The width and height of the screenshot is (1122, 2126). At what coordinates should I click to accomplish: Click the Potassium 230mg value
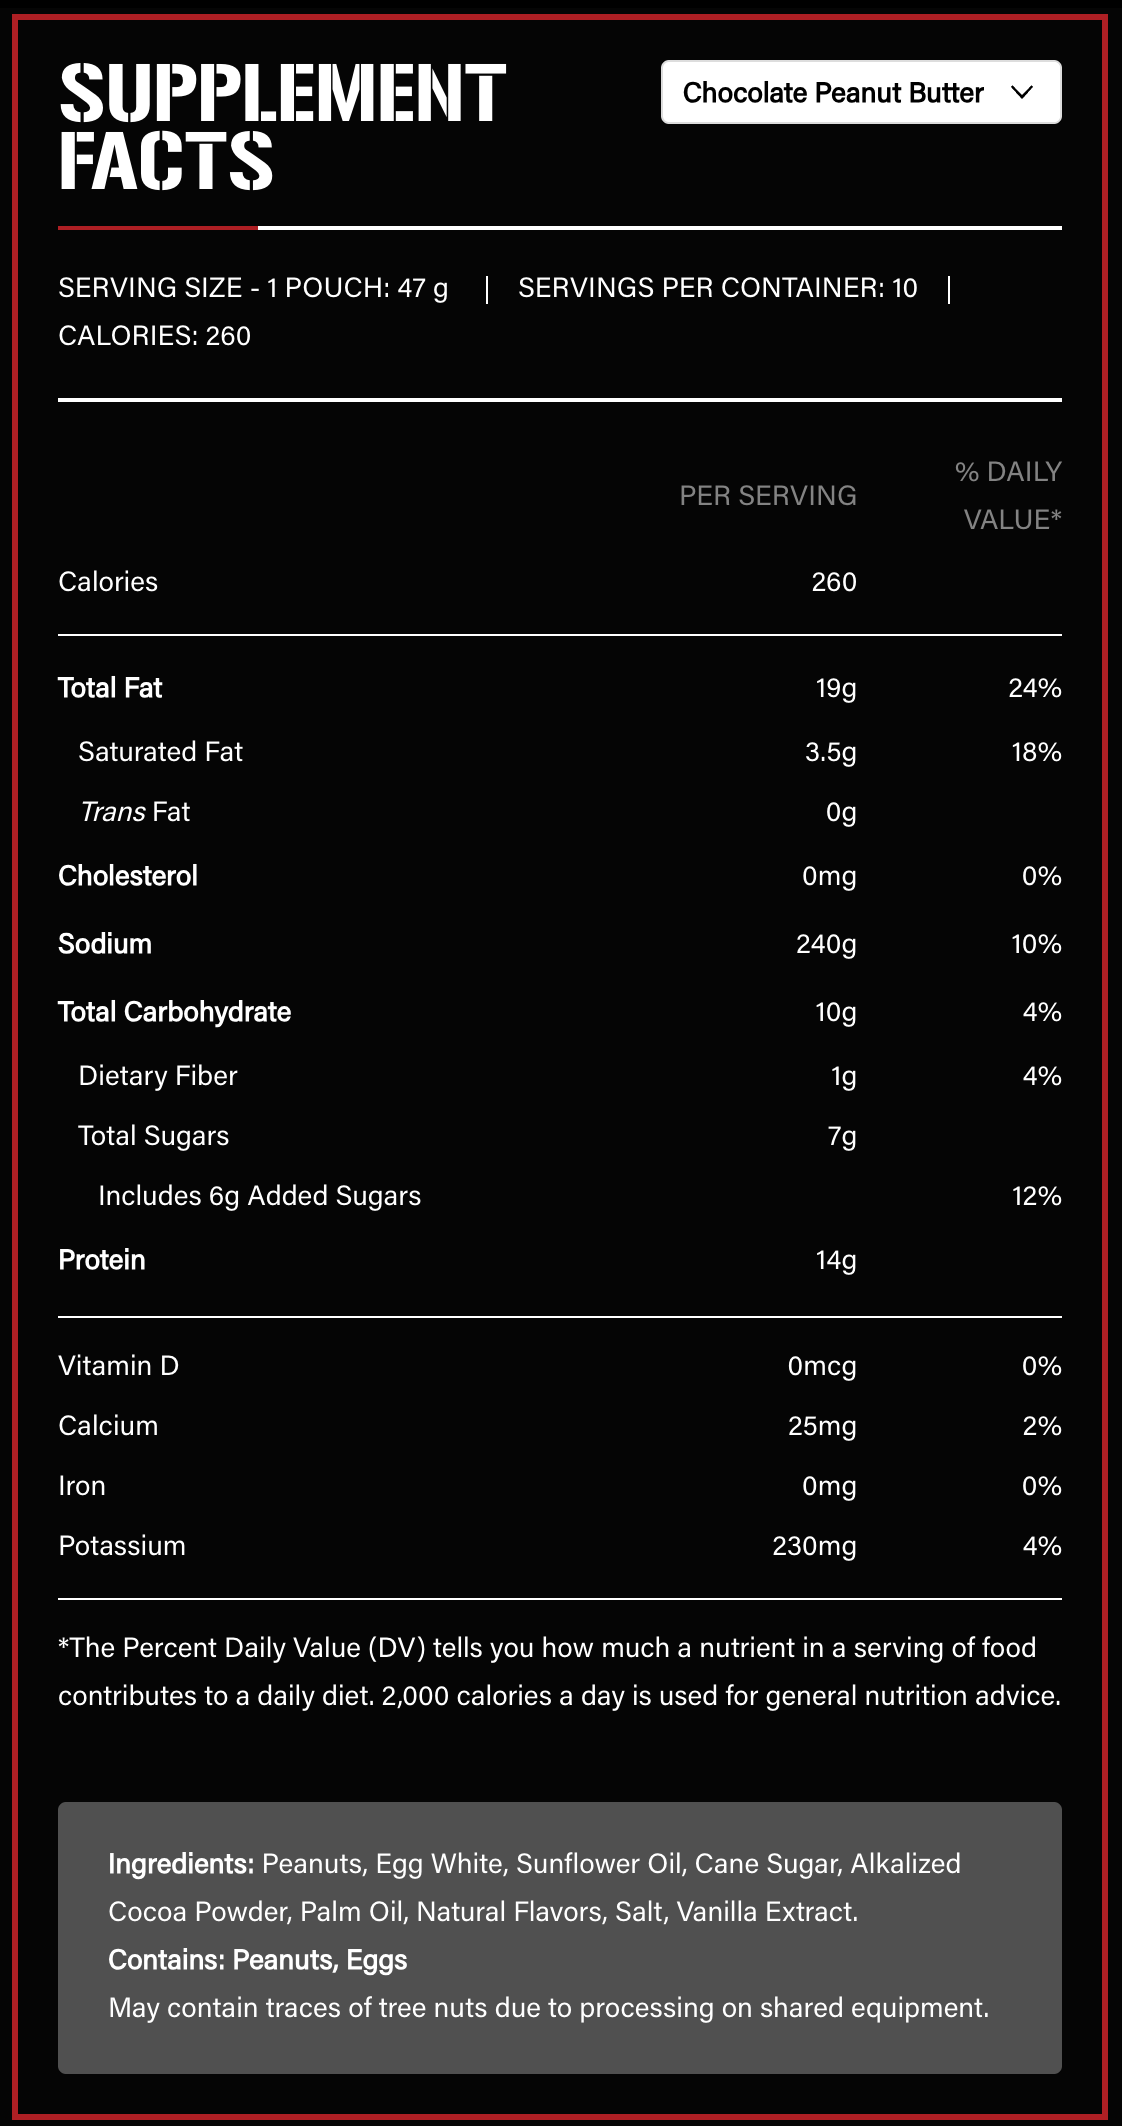tap(814, 1546)
